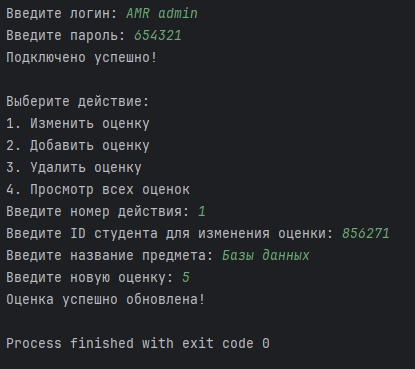Image resolution: width=415 pixels, height=369 pixels.
Task: Click the subject name 'Базы данных'
Action: [266, 255]
